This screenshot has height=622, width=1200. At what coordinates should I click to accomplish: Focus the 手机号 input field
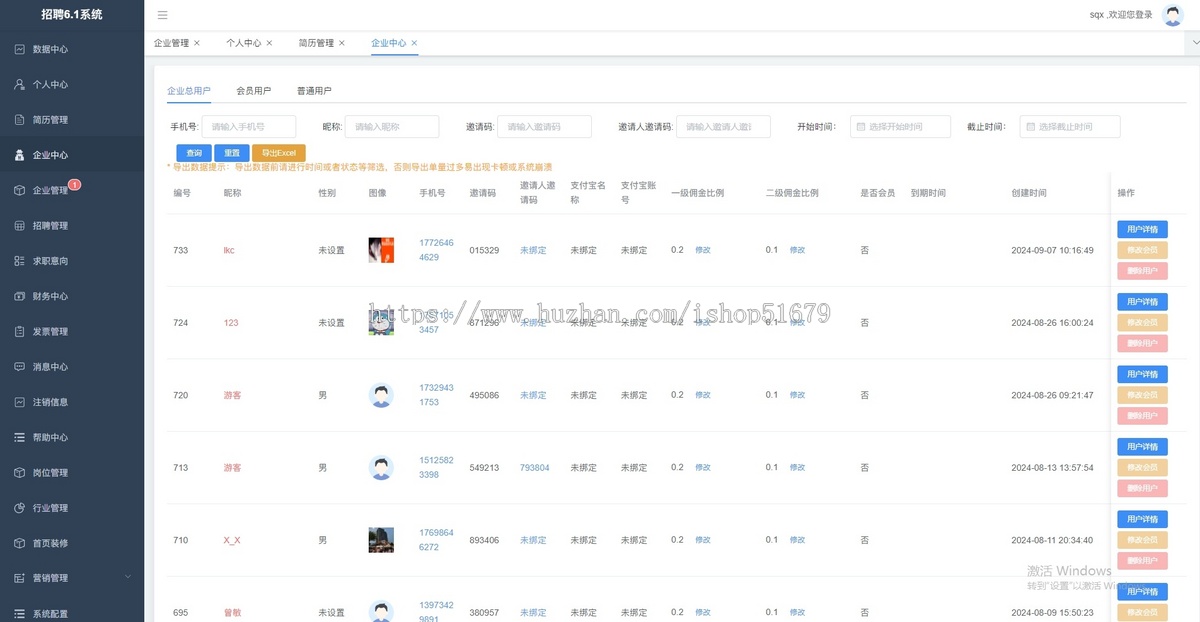tap(249, 127)
